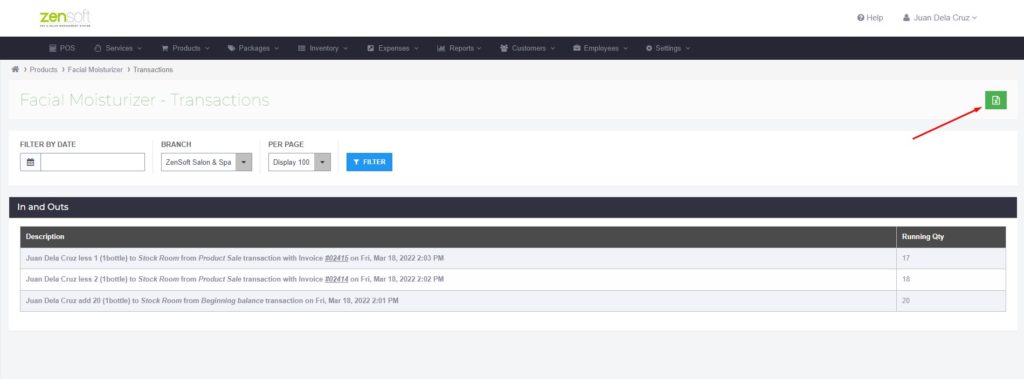This screenshot has height=379, width=1024.
Task: Click the ZenSoft logo
Action: (x=65, y=18)
